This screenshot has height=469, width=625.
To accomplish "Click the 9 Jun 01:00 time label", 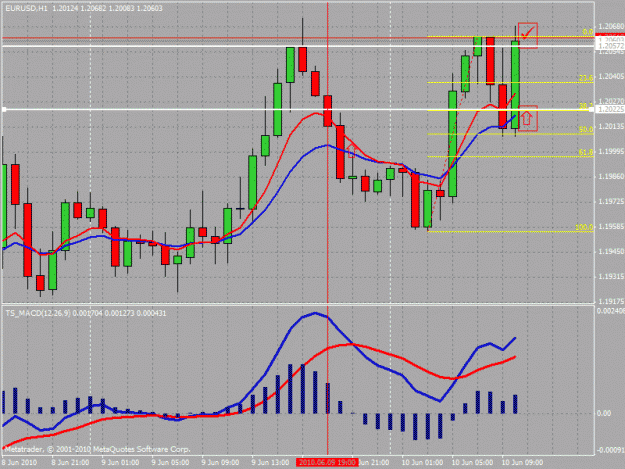I will click(120, 463).
